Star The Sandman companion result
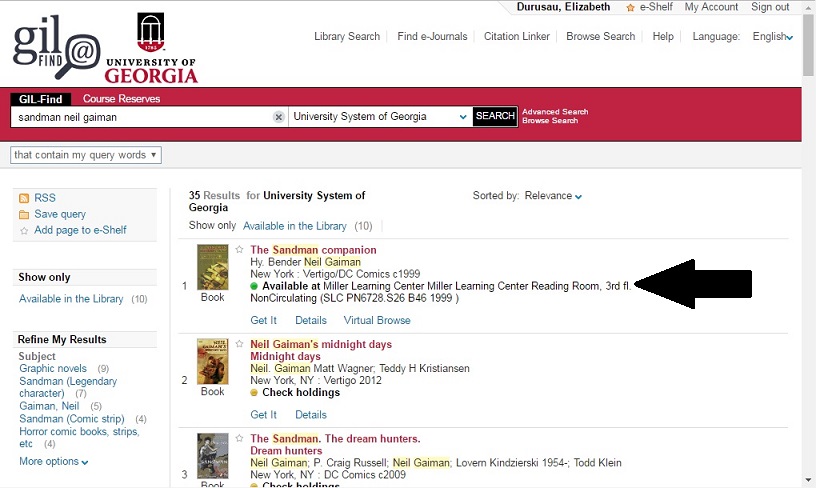 pyautogui.click(x=240, y=250)
